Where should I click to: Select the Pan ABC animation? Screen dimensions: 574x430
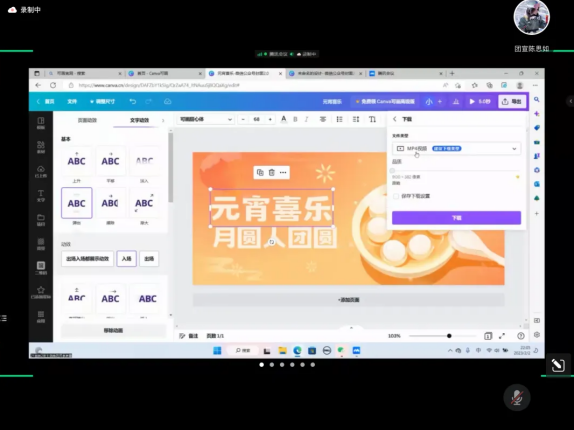[x=110, y=161]
